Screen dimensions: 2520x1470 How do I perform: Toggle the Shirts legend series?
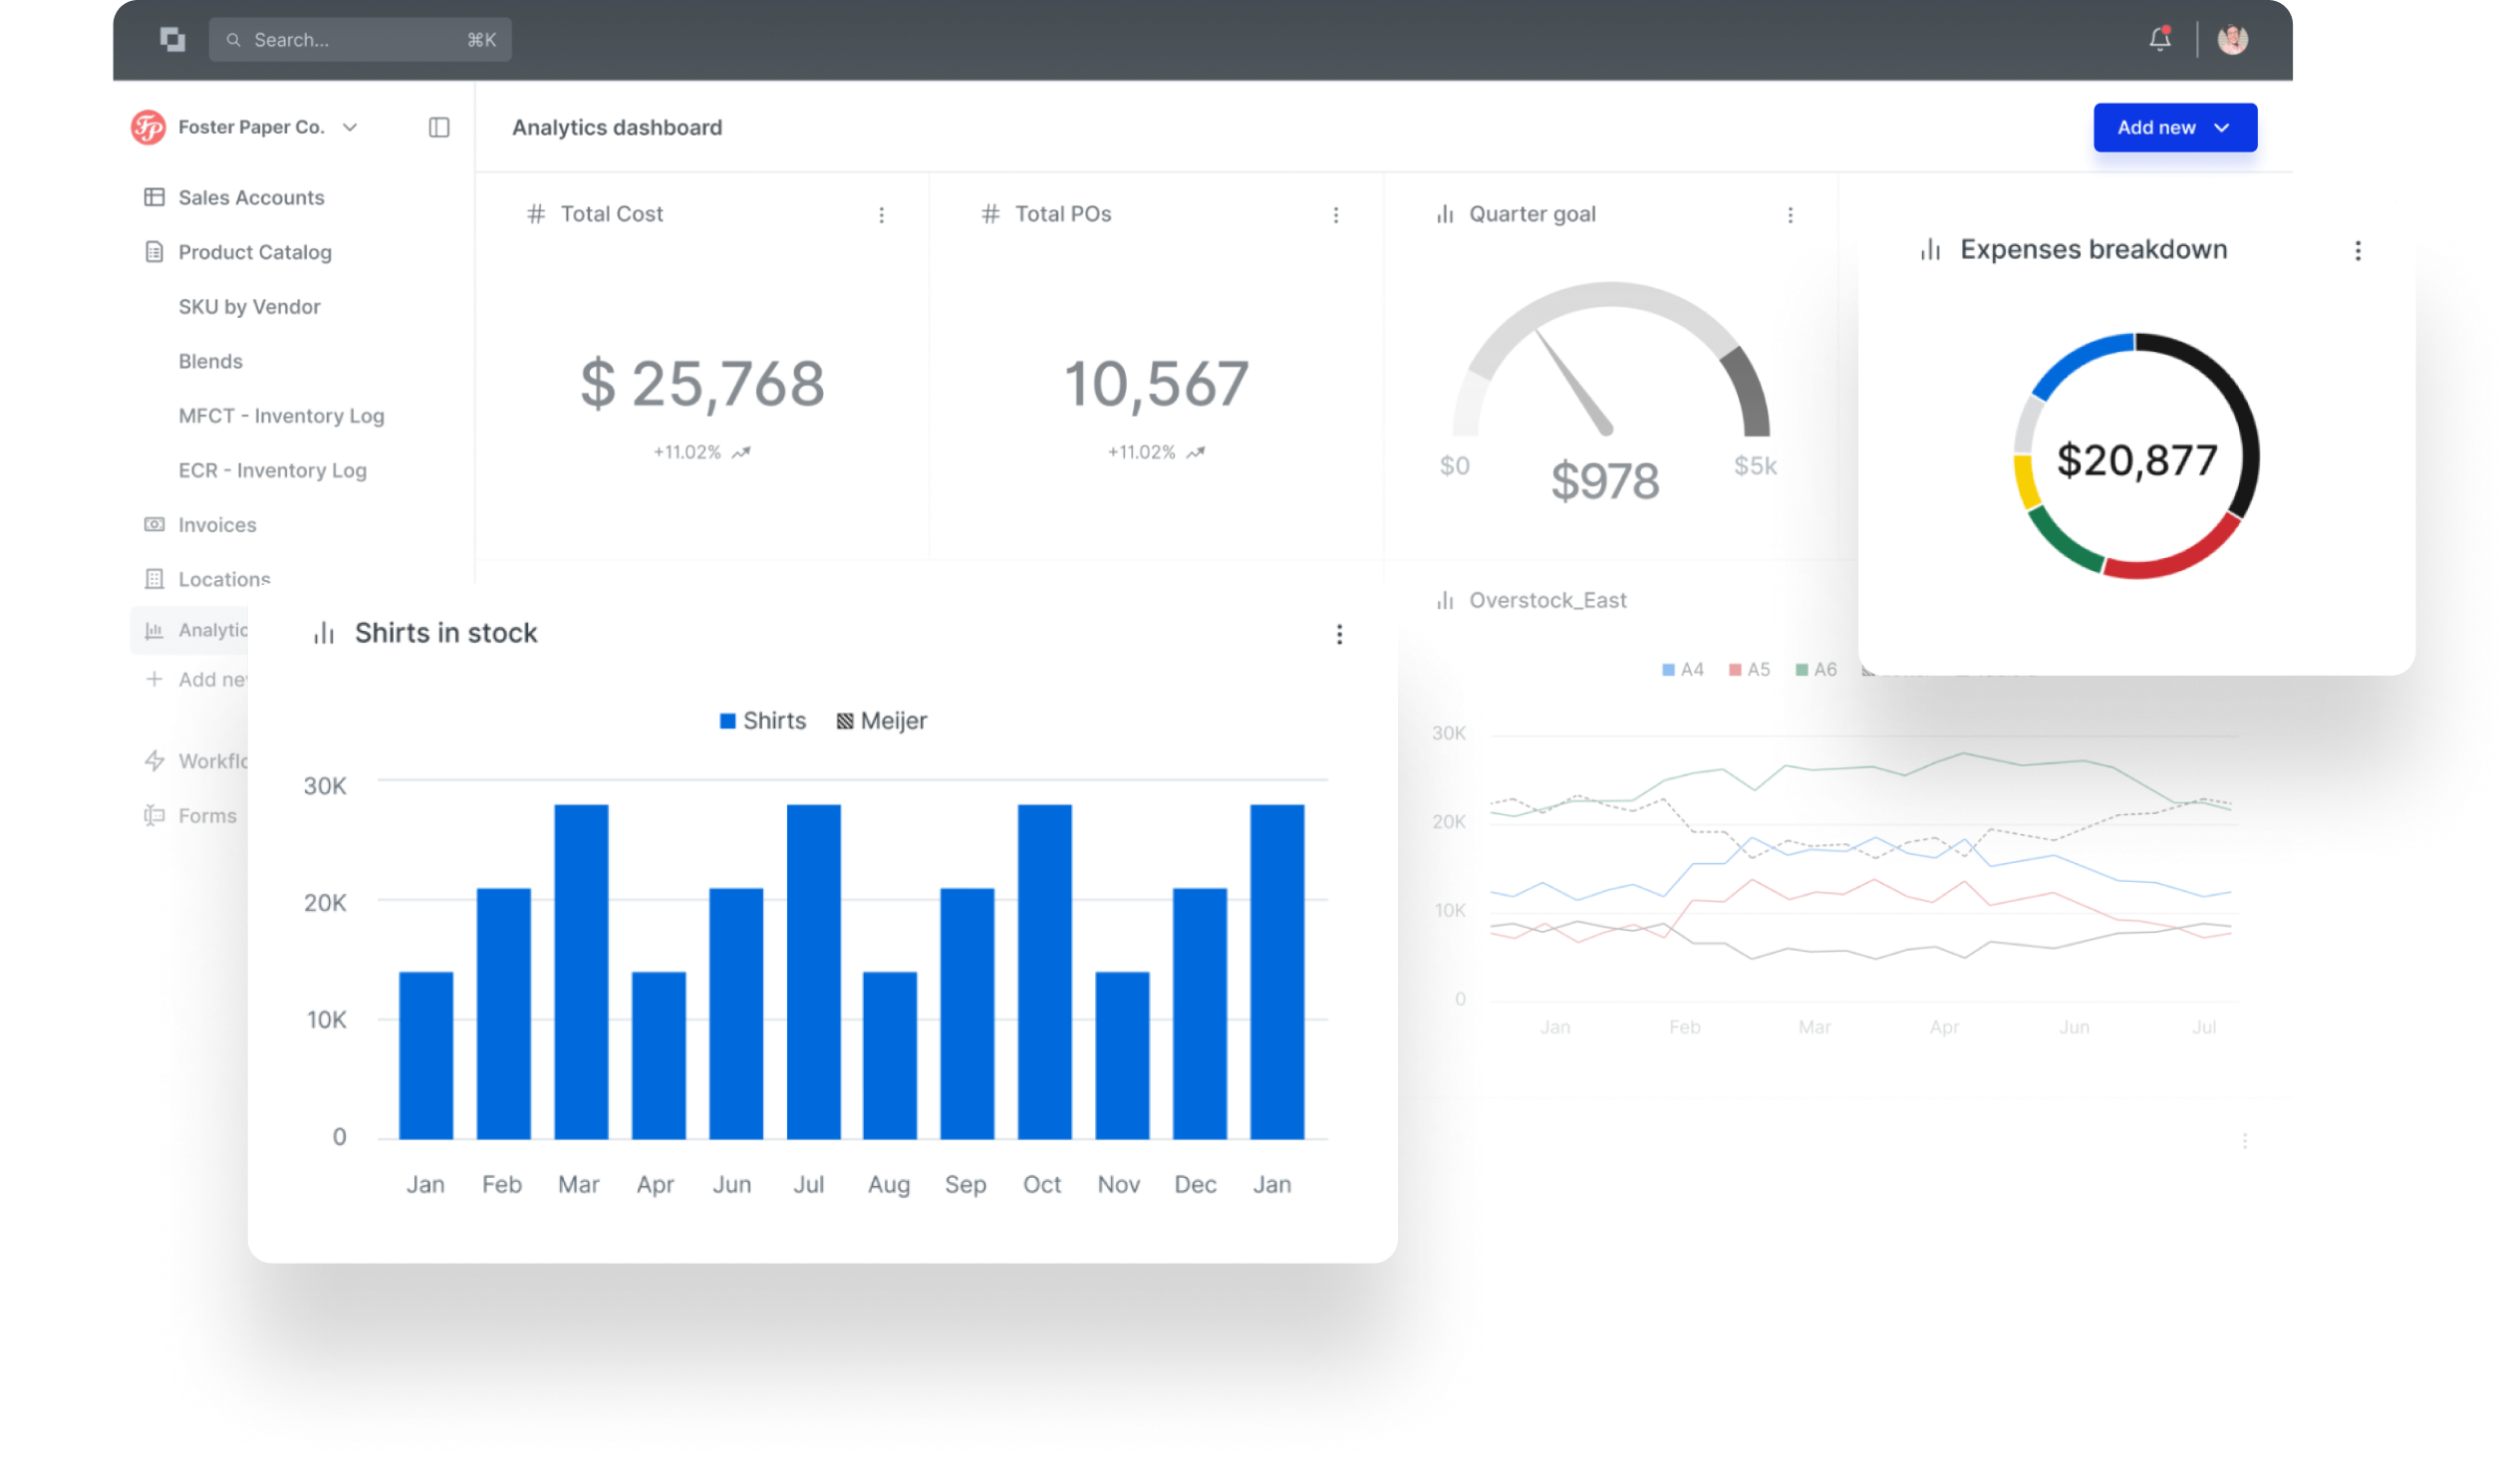pyautogui.click(x=762, y=721)
